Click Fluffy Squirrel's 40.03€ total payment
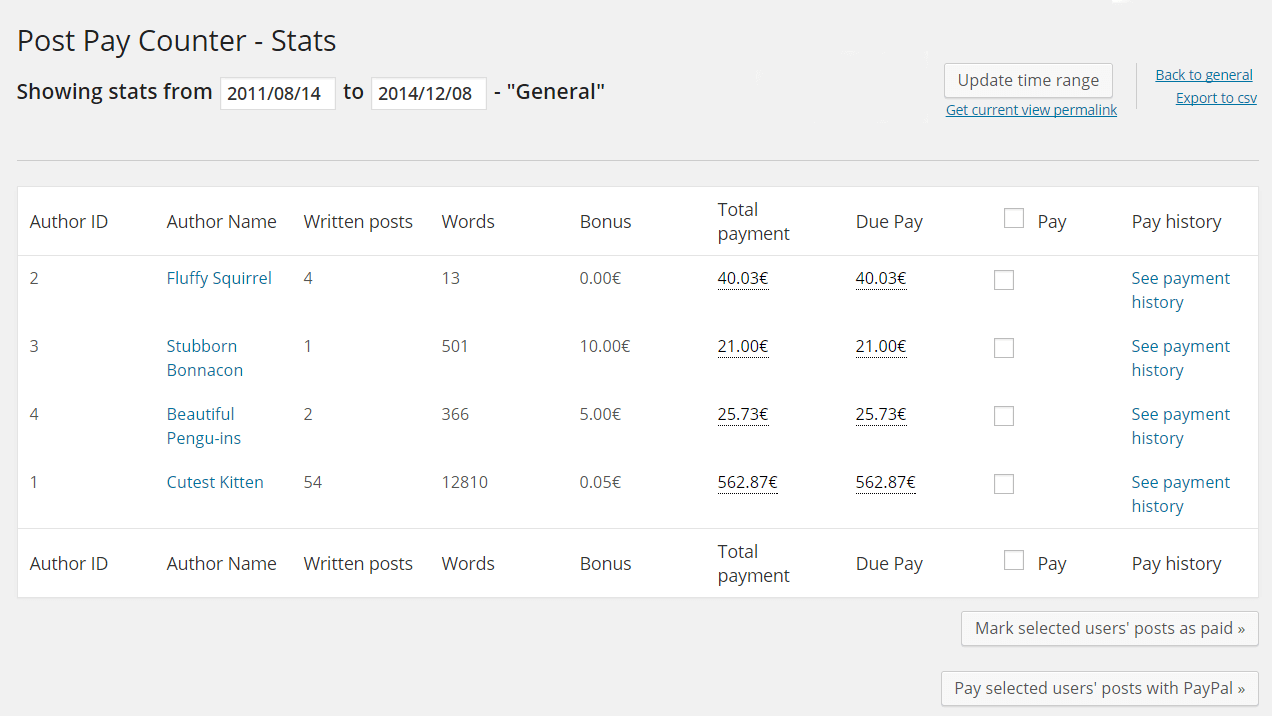This screenshot has width=1272, height=716. [742, 278]
